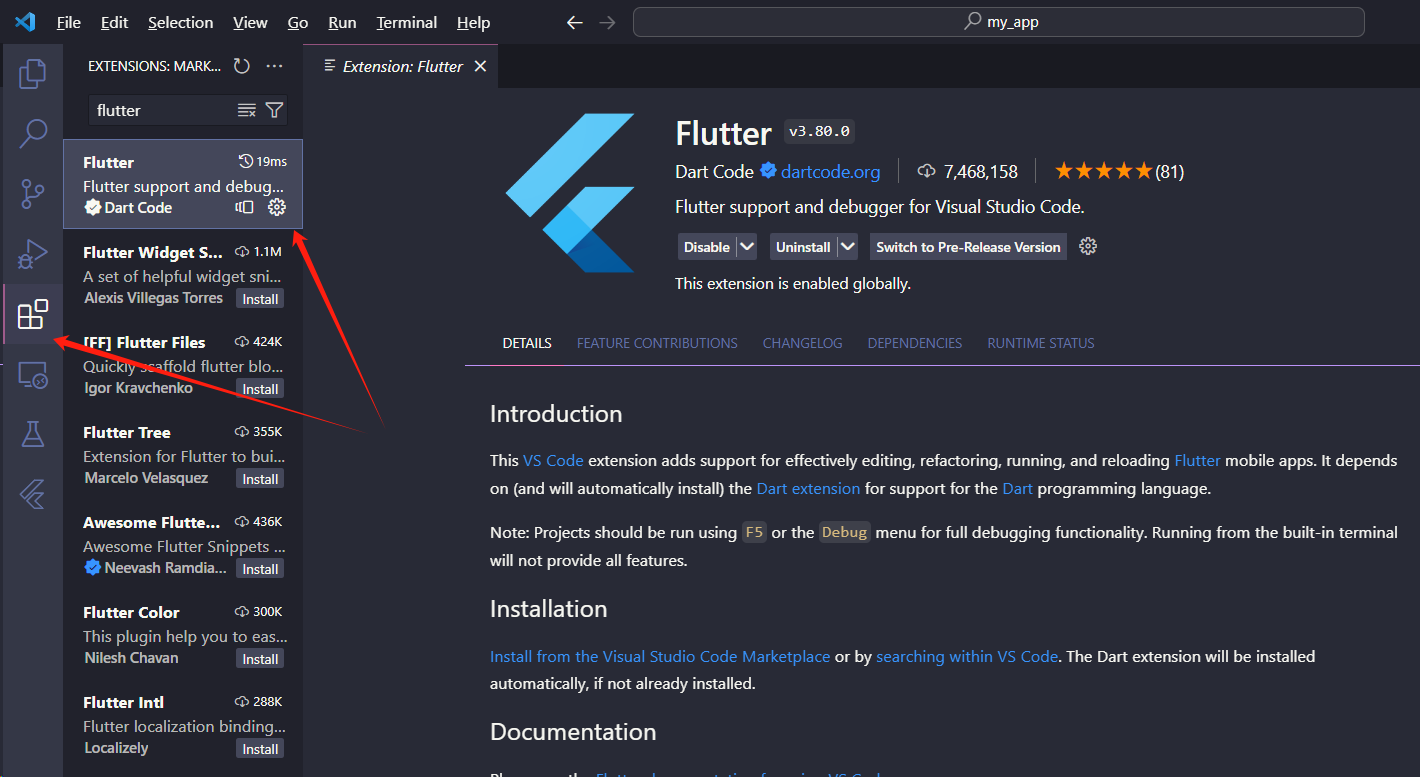1420x777 pixels.
Task: Open the Remote Explorer view
Action: click(x=33, y=375)
